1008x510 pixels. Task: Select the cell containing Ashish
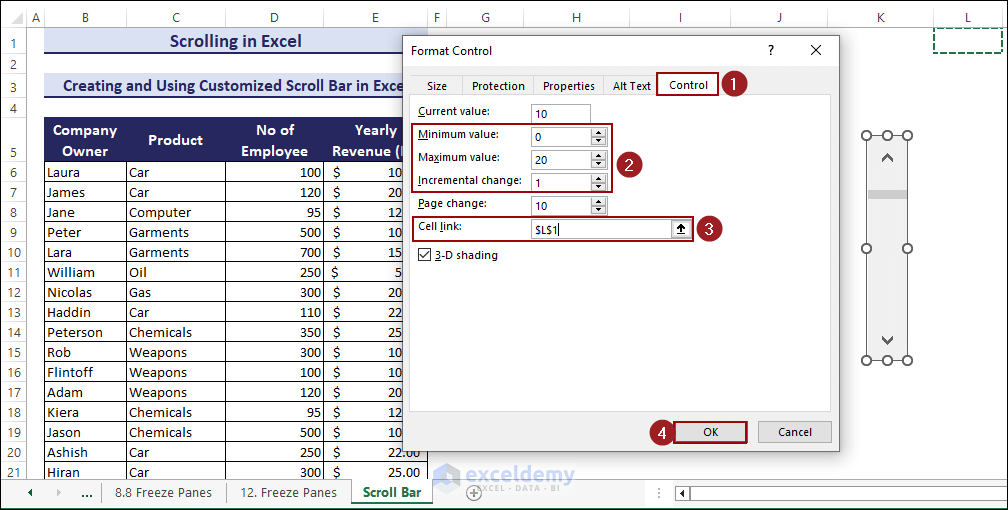click(85, 452)
